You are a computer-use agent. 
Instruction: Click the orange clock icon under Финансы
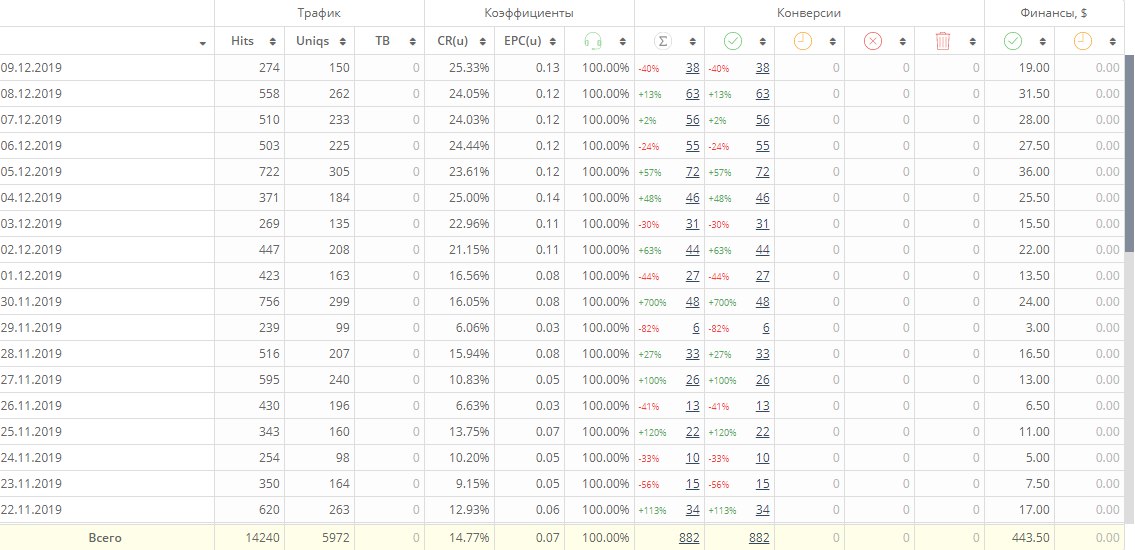(x=1082, y=41)
